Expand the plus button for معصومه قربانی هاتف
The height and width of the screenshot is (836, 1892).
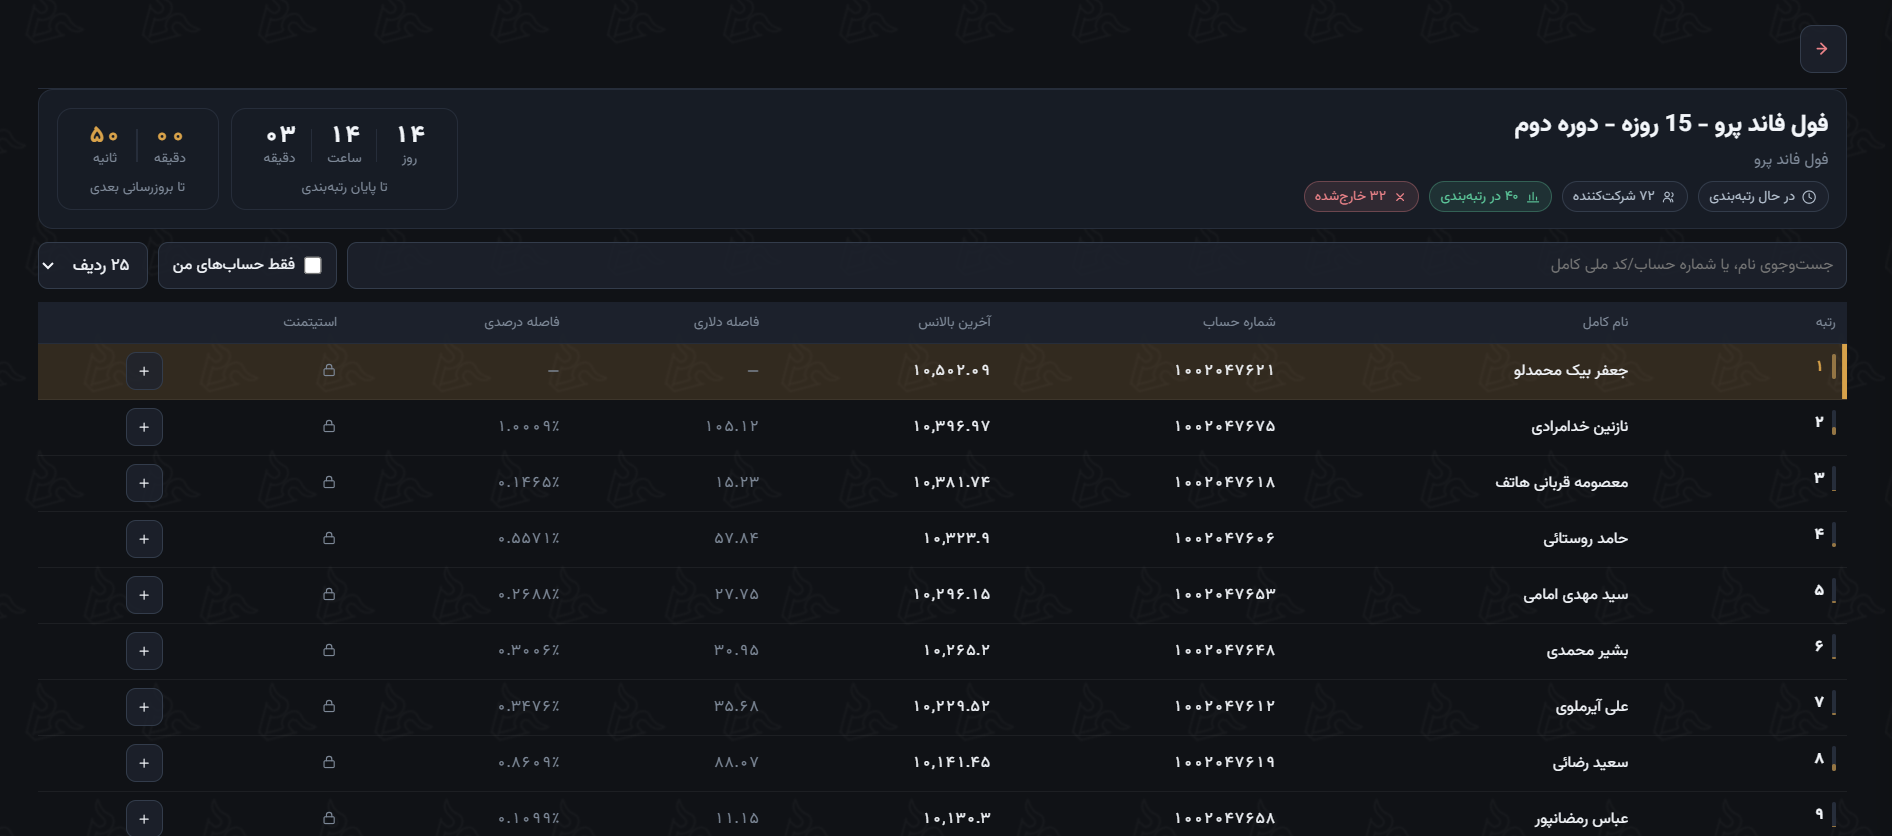coord(144,483)
